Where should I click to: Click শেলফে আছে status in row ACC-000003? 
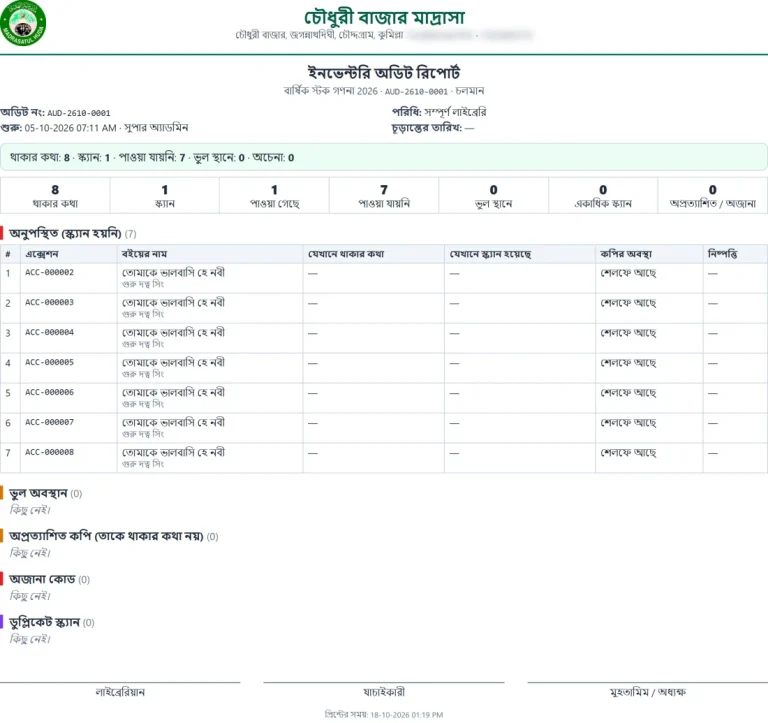pyautogui.click(x=628, y=303)
